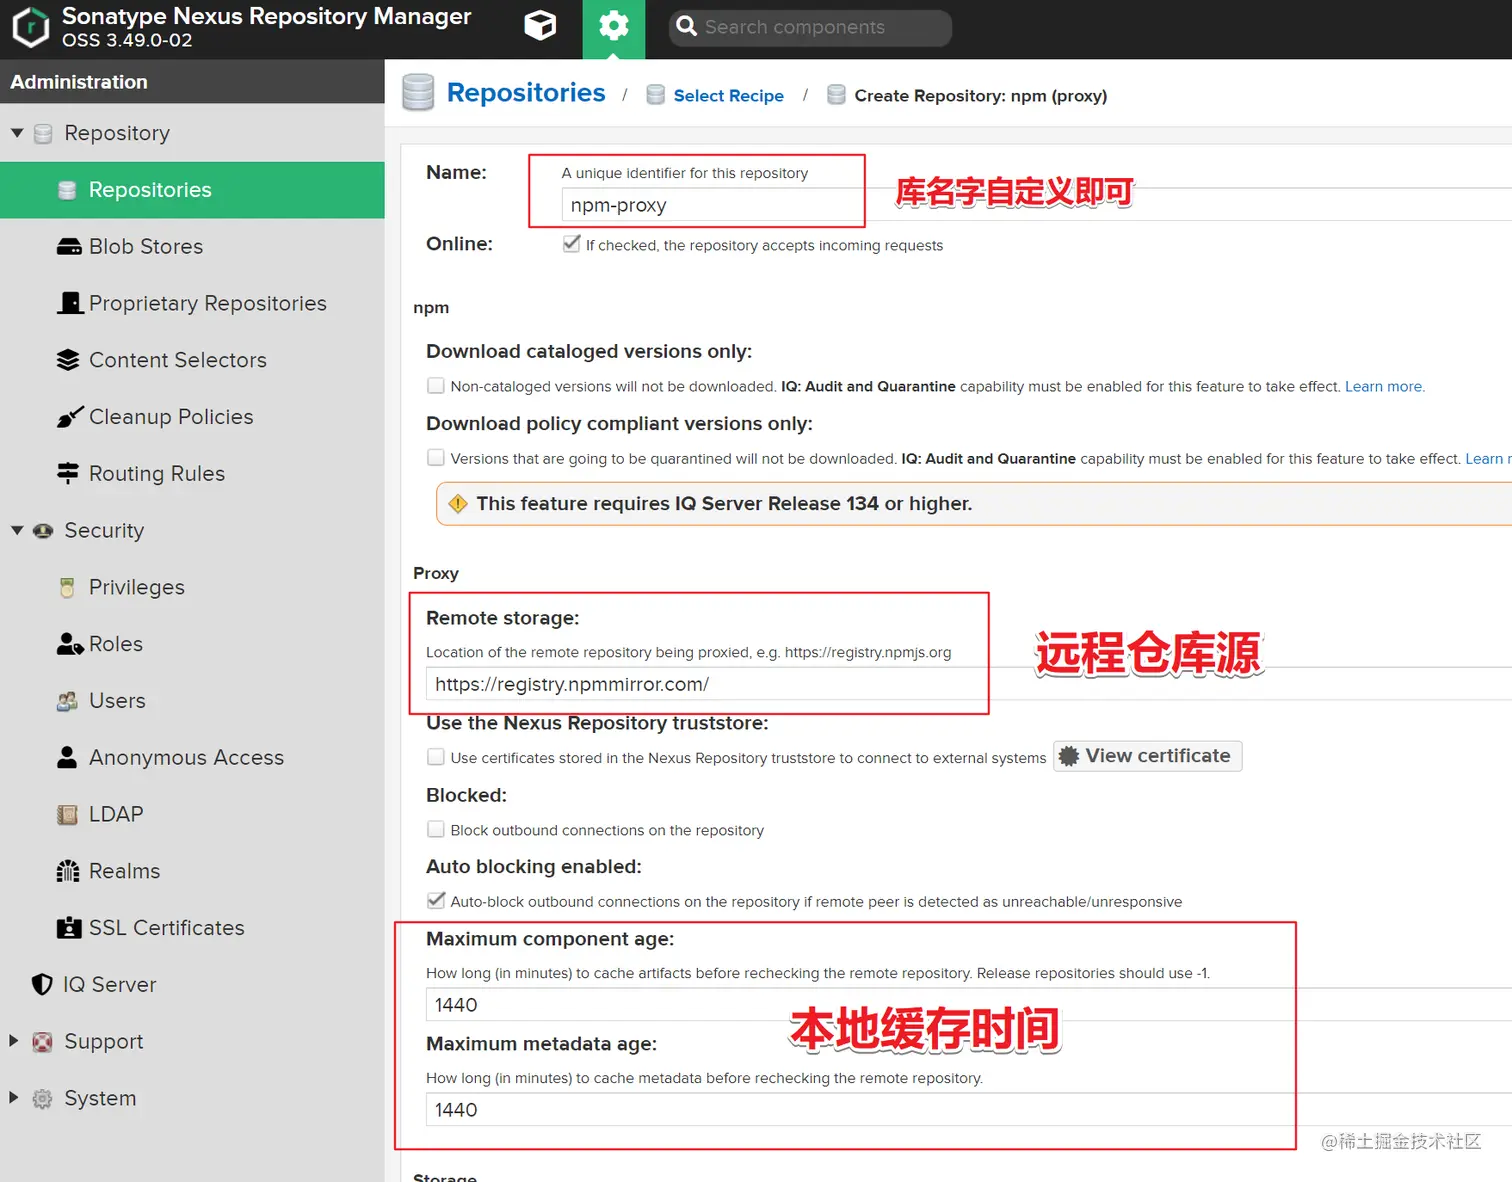This screenshot has height=1182, width=1512.
Task: Click the Remote storage URL field
Action: (969, 684)
